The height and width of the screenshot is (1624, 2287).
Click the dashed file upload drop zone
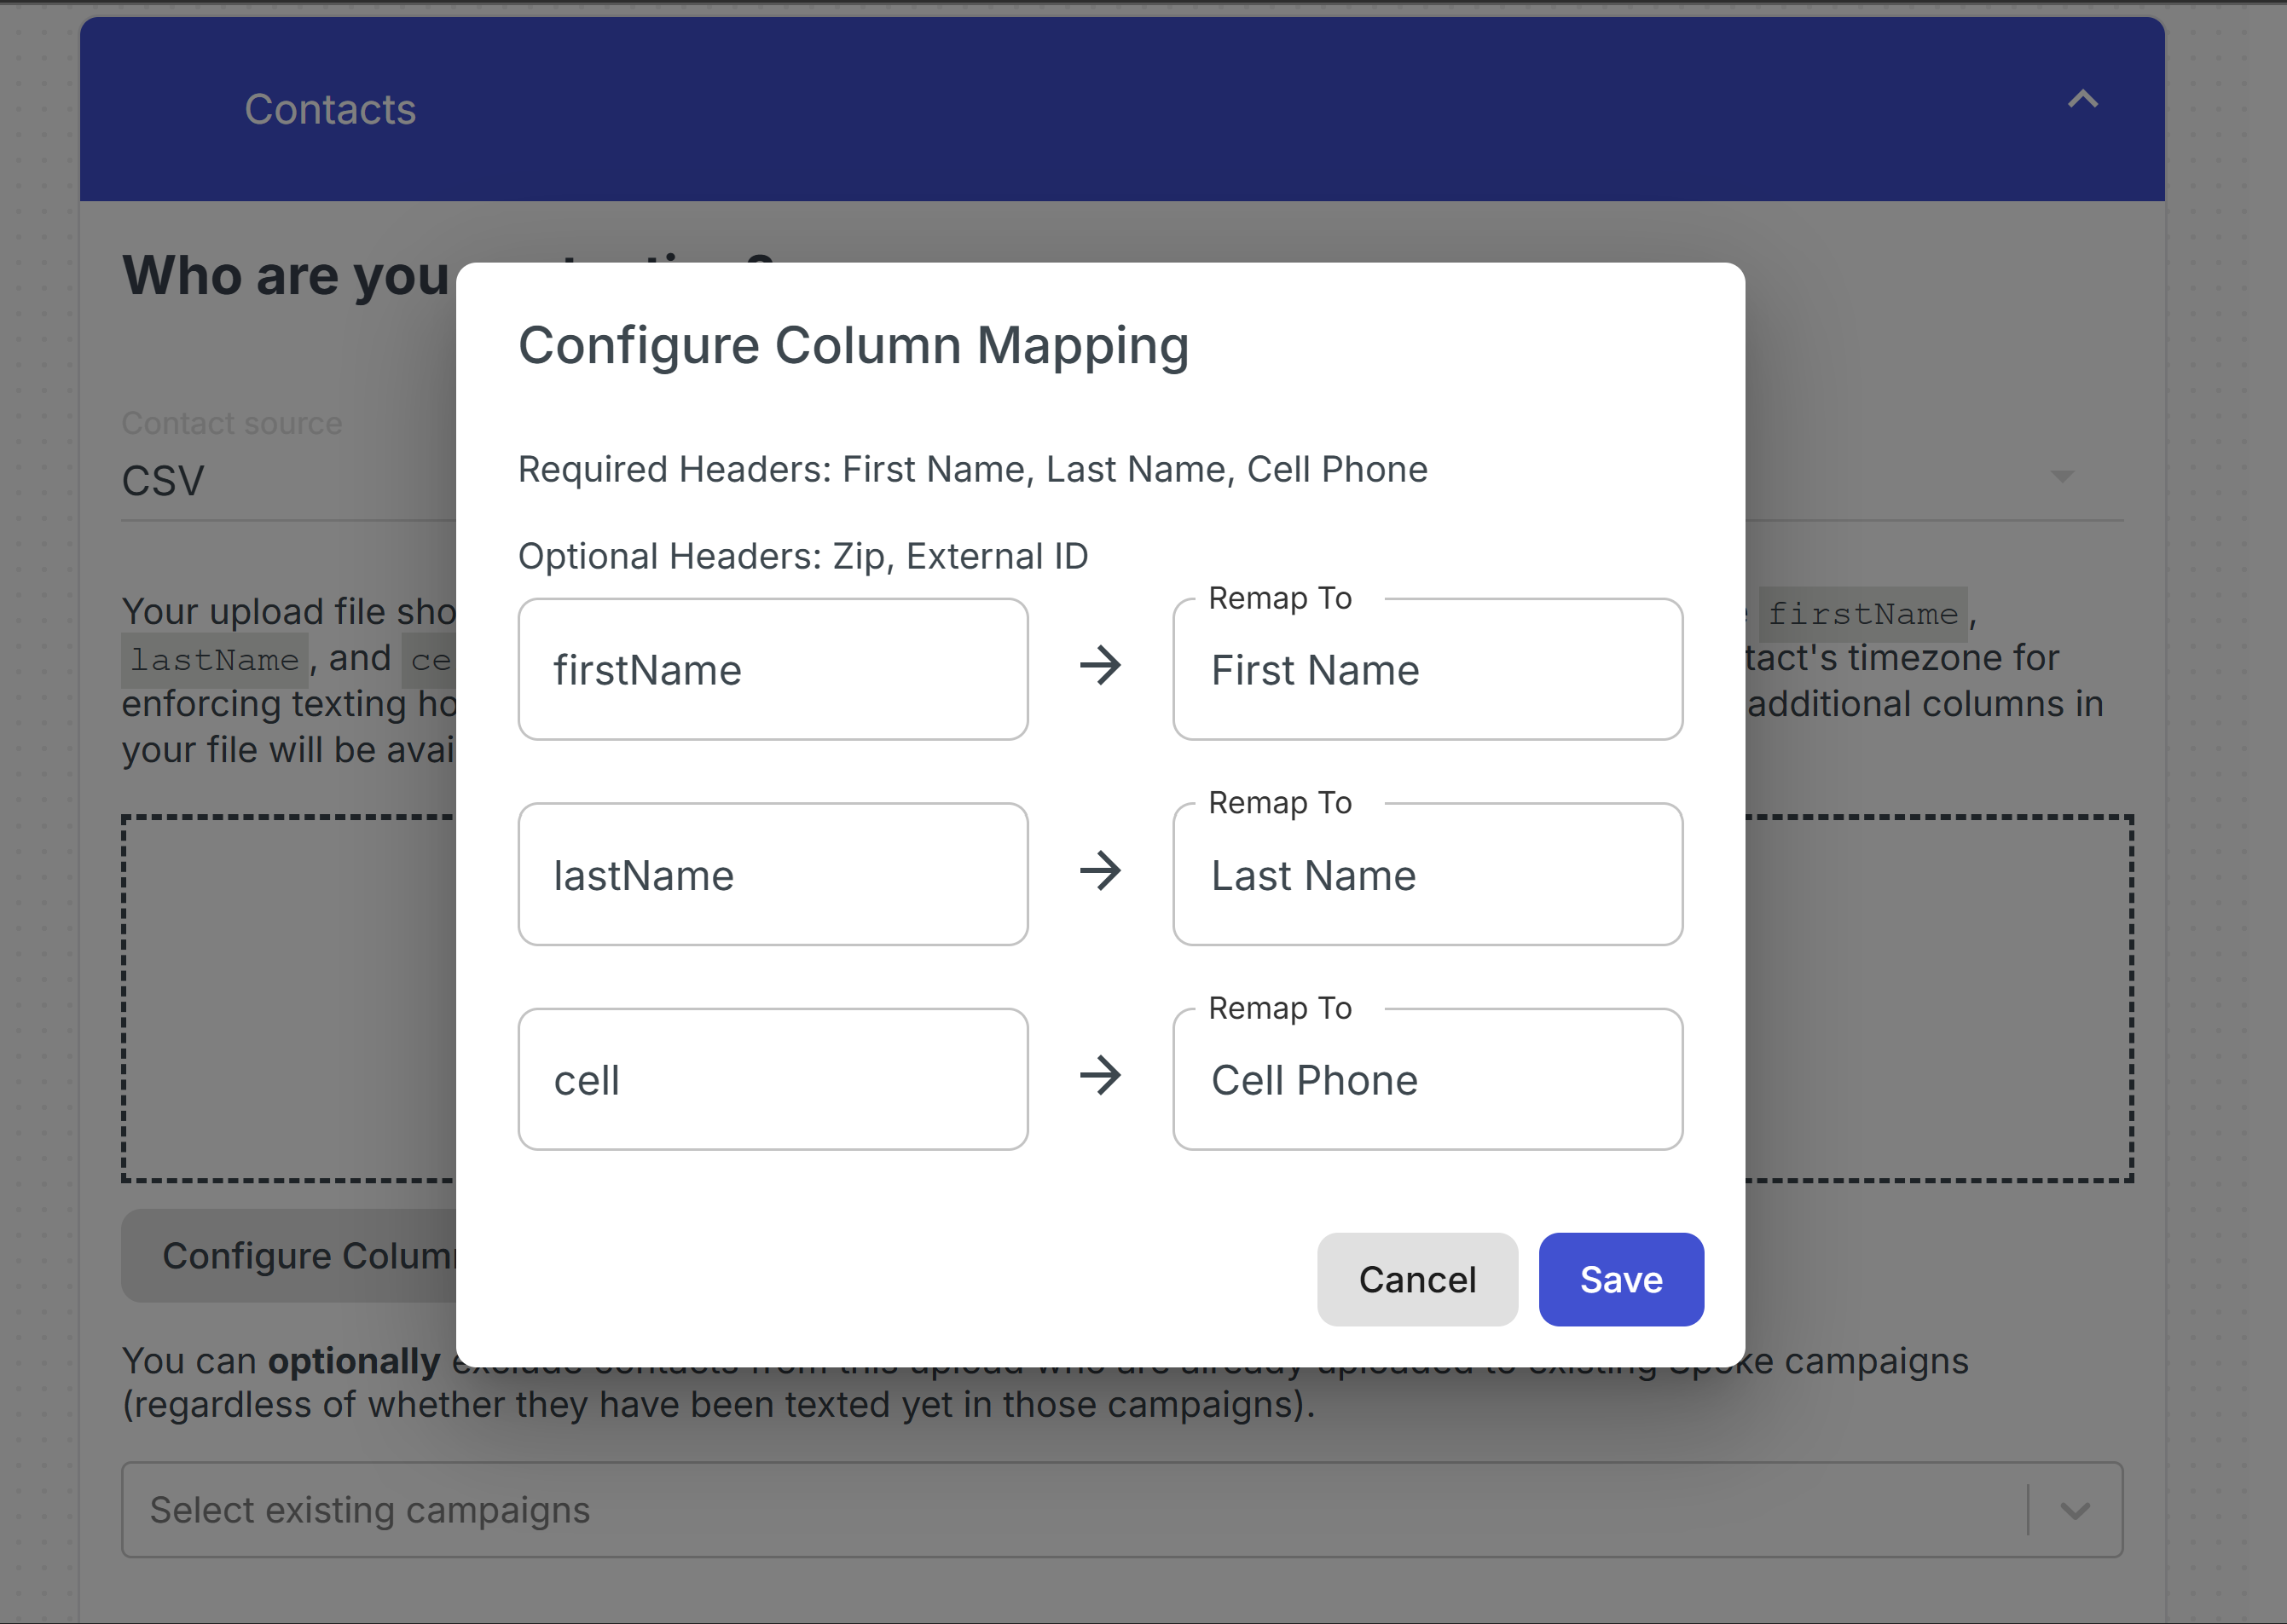tap(290, 998)
